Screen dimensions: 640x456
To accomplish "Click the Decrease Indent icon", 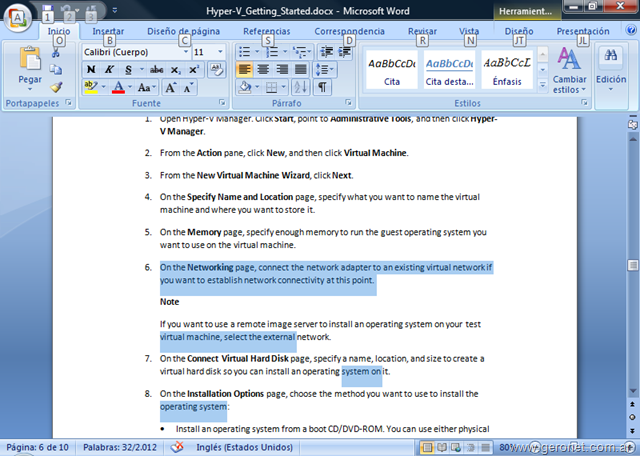I will [x=326, y=52].
